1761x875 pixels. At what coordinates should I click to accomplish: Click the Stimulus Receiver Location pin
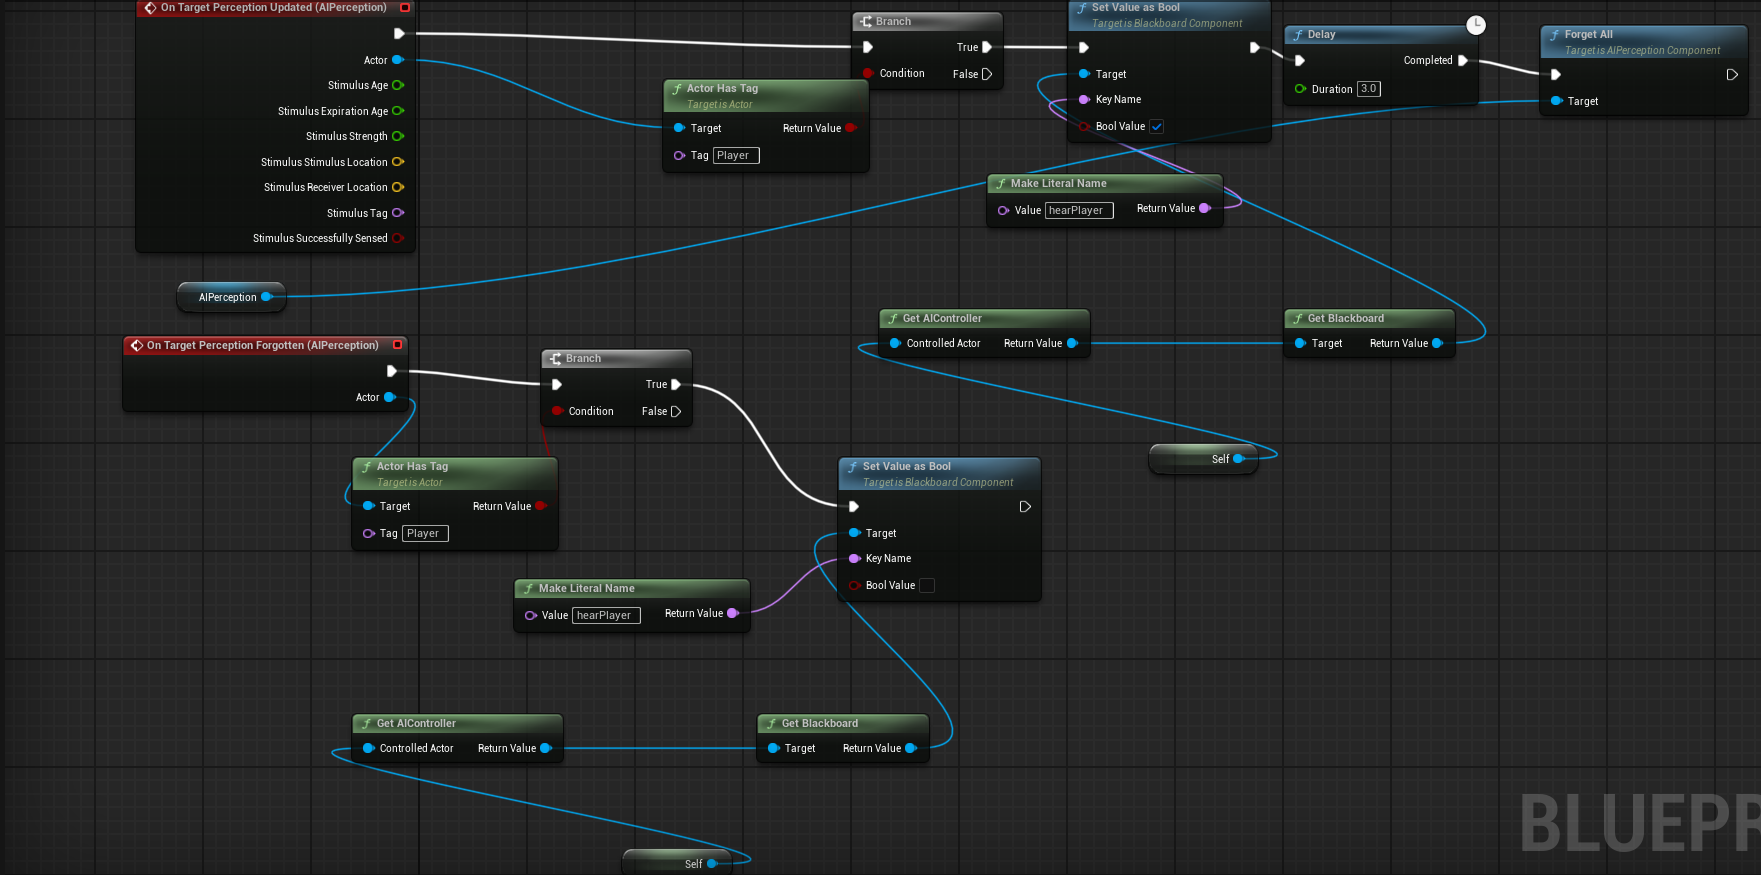click(398, 187)
